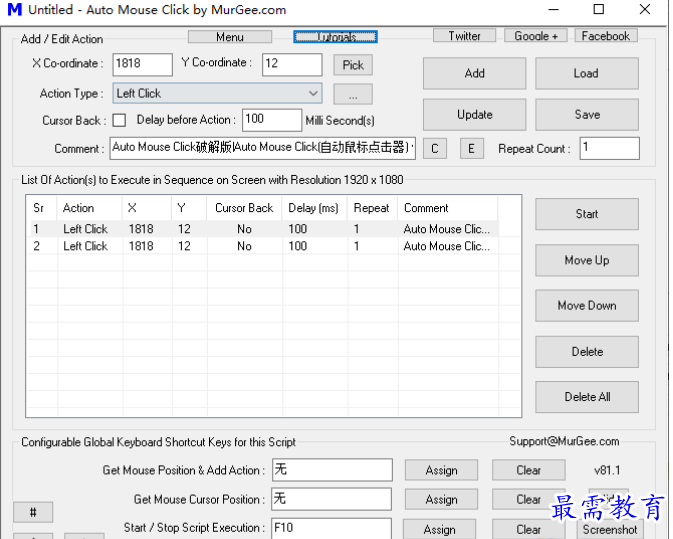This screenshot has width=673, height=539.
Task: Click the Comment text field
Action: coord(262,148)
